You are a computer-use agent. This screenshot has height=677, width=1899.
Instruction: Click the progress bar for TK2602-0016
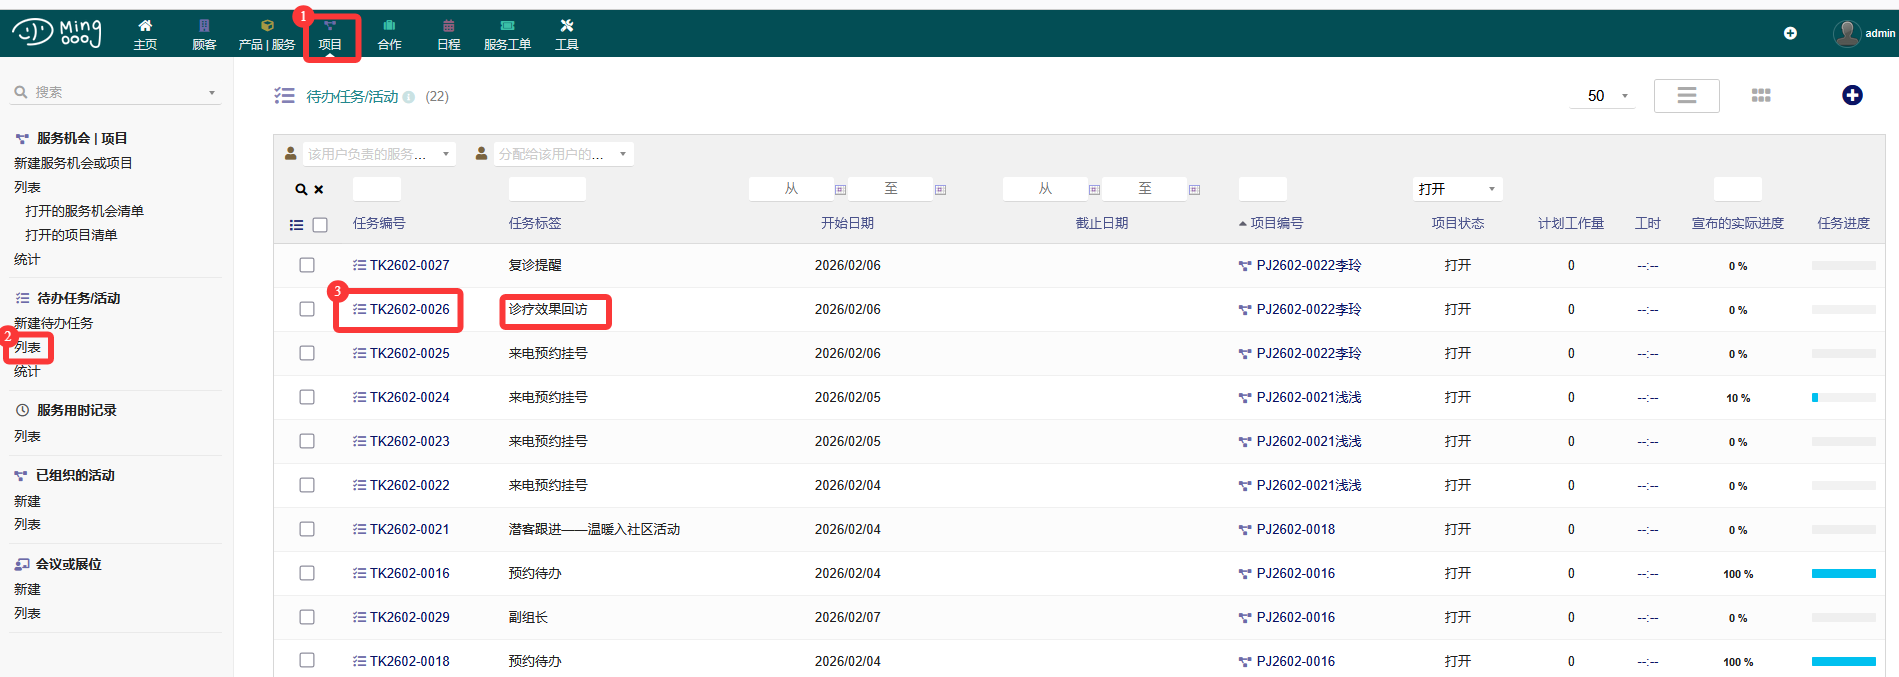(x=1843, y=573)
